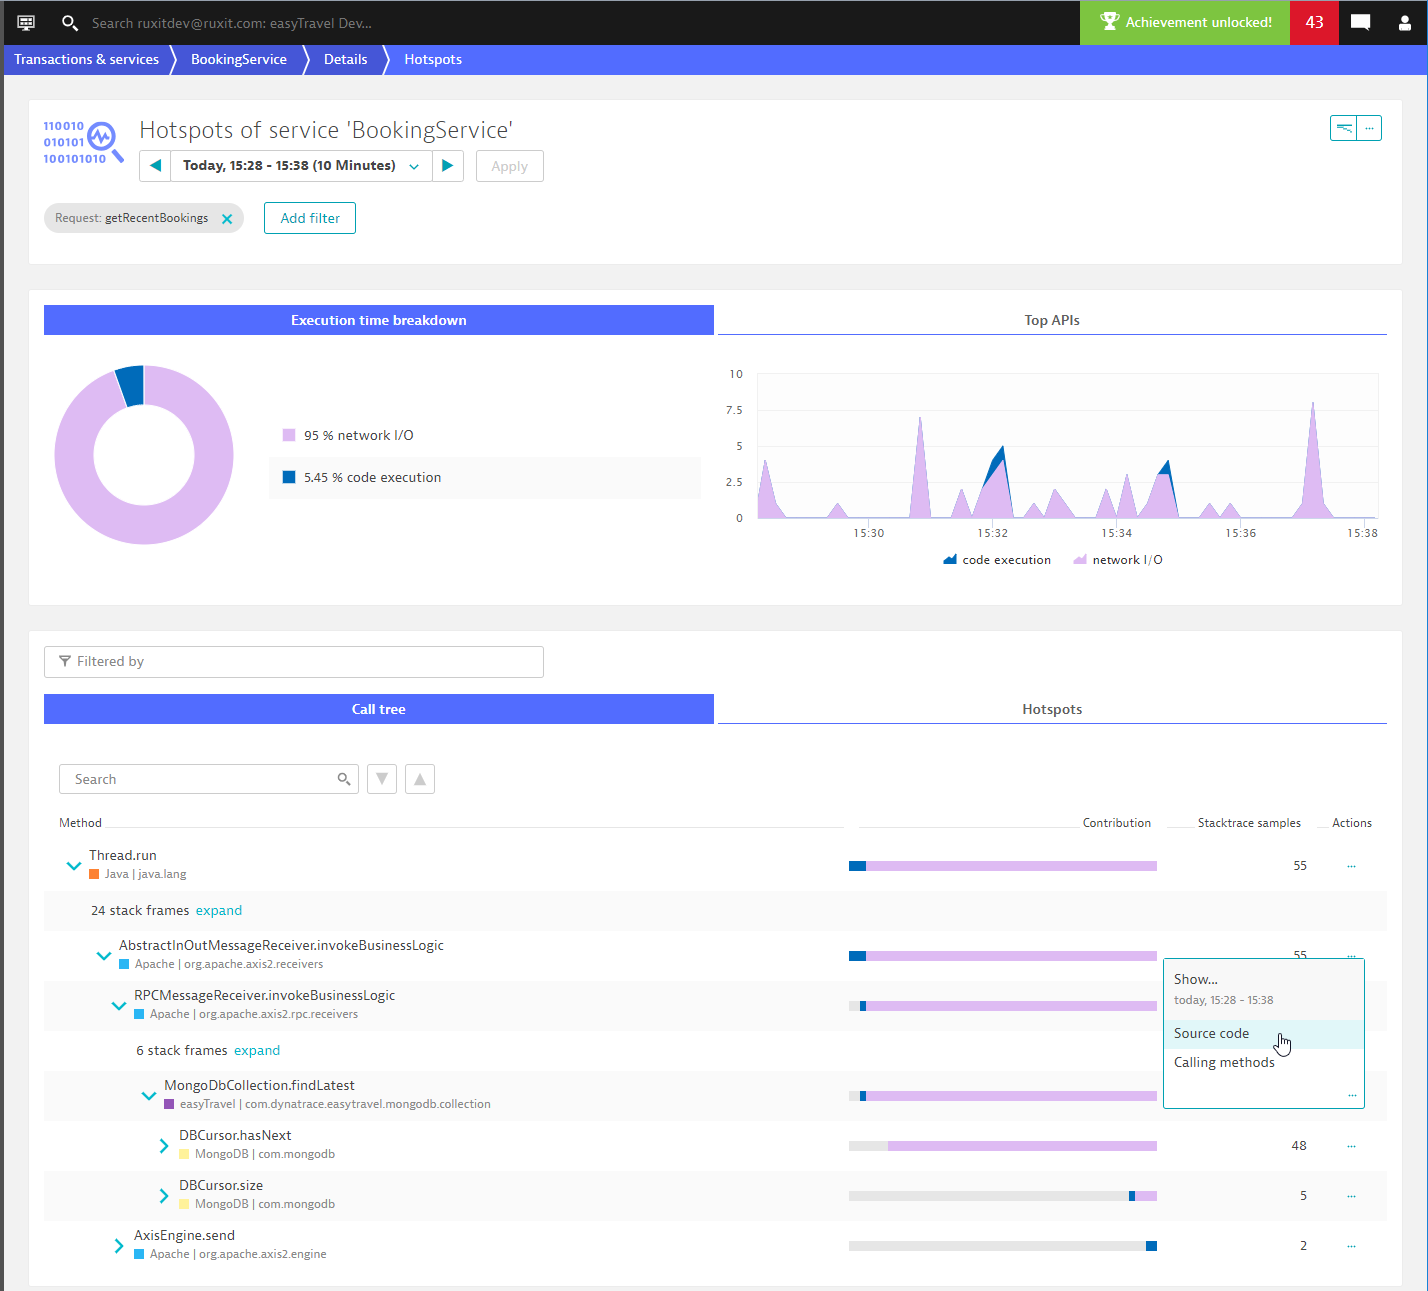Viewport: 1428px width, 1291px height.
Task: Go to previous time frame arrow
Action: 155,166
